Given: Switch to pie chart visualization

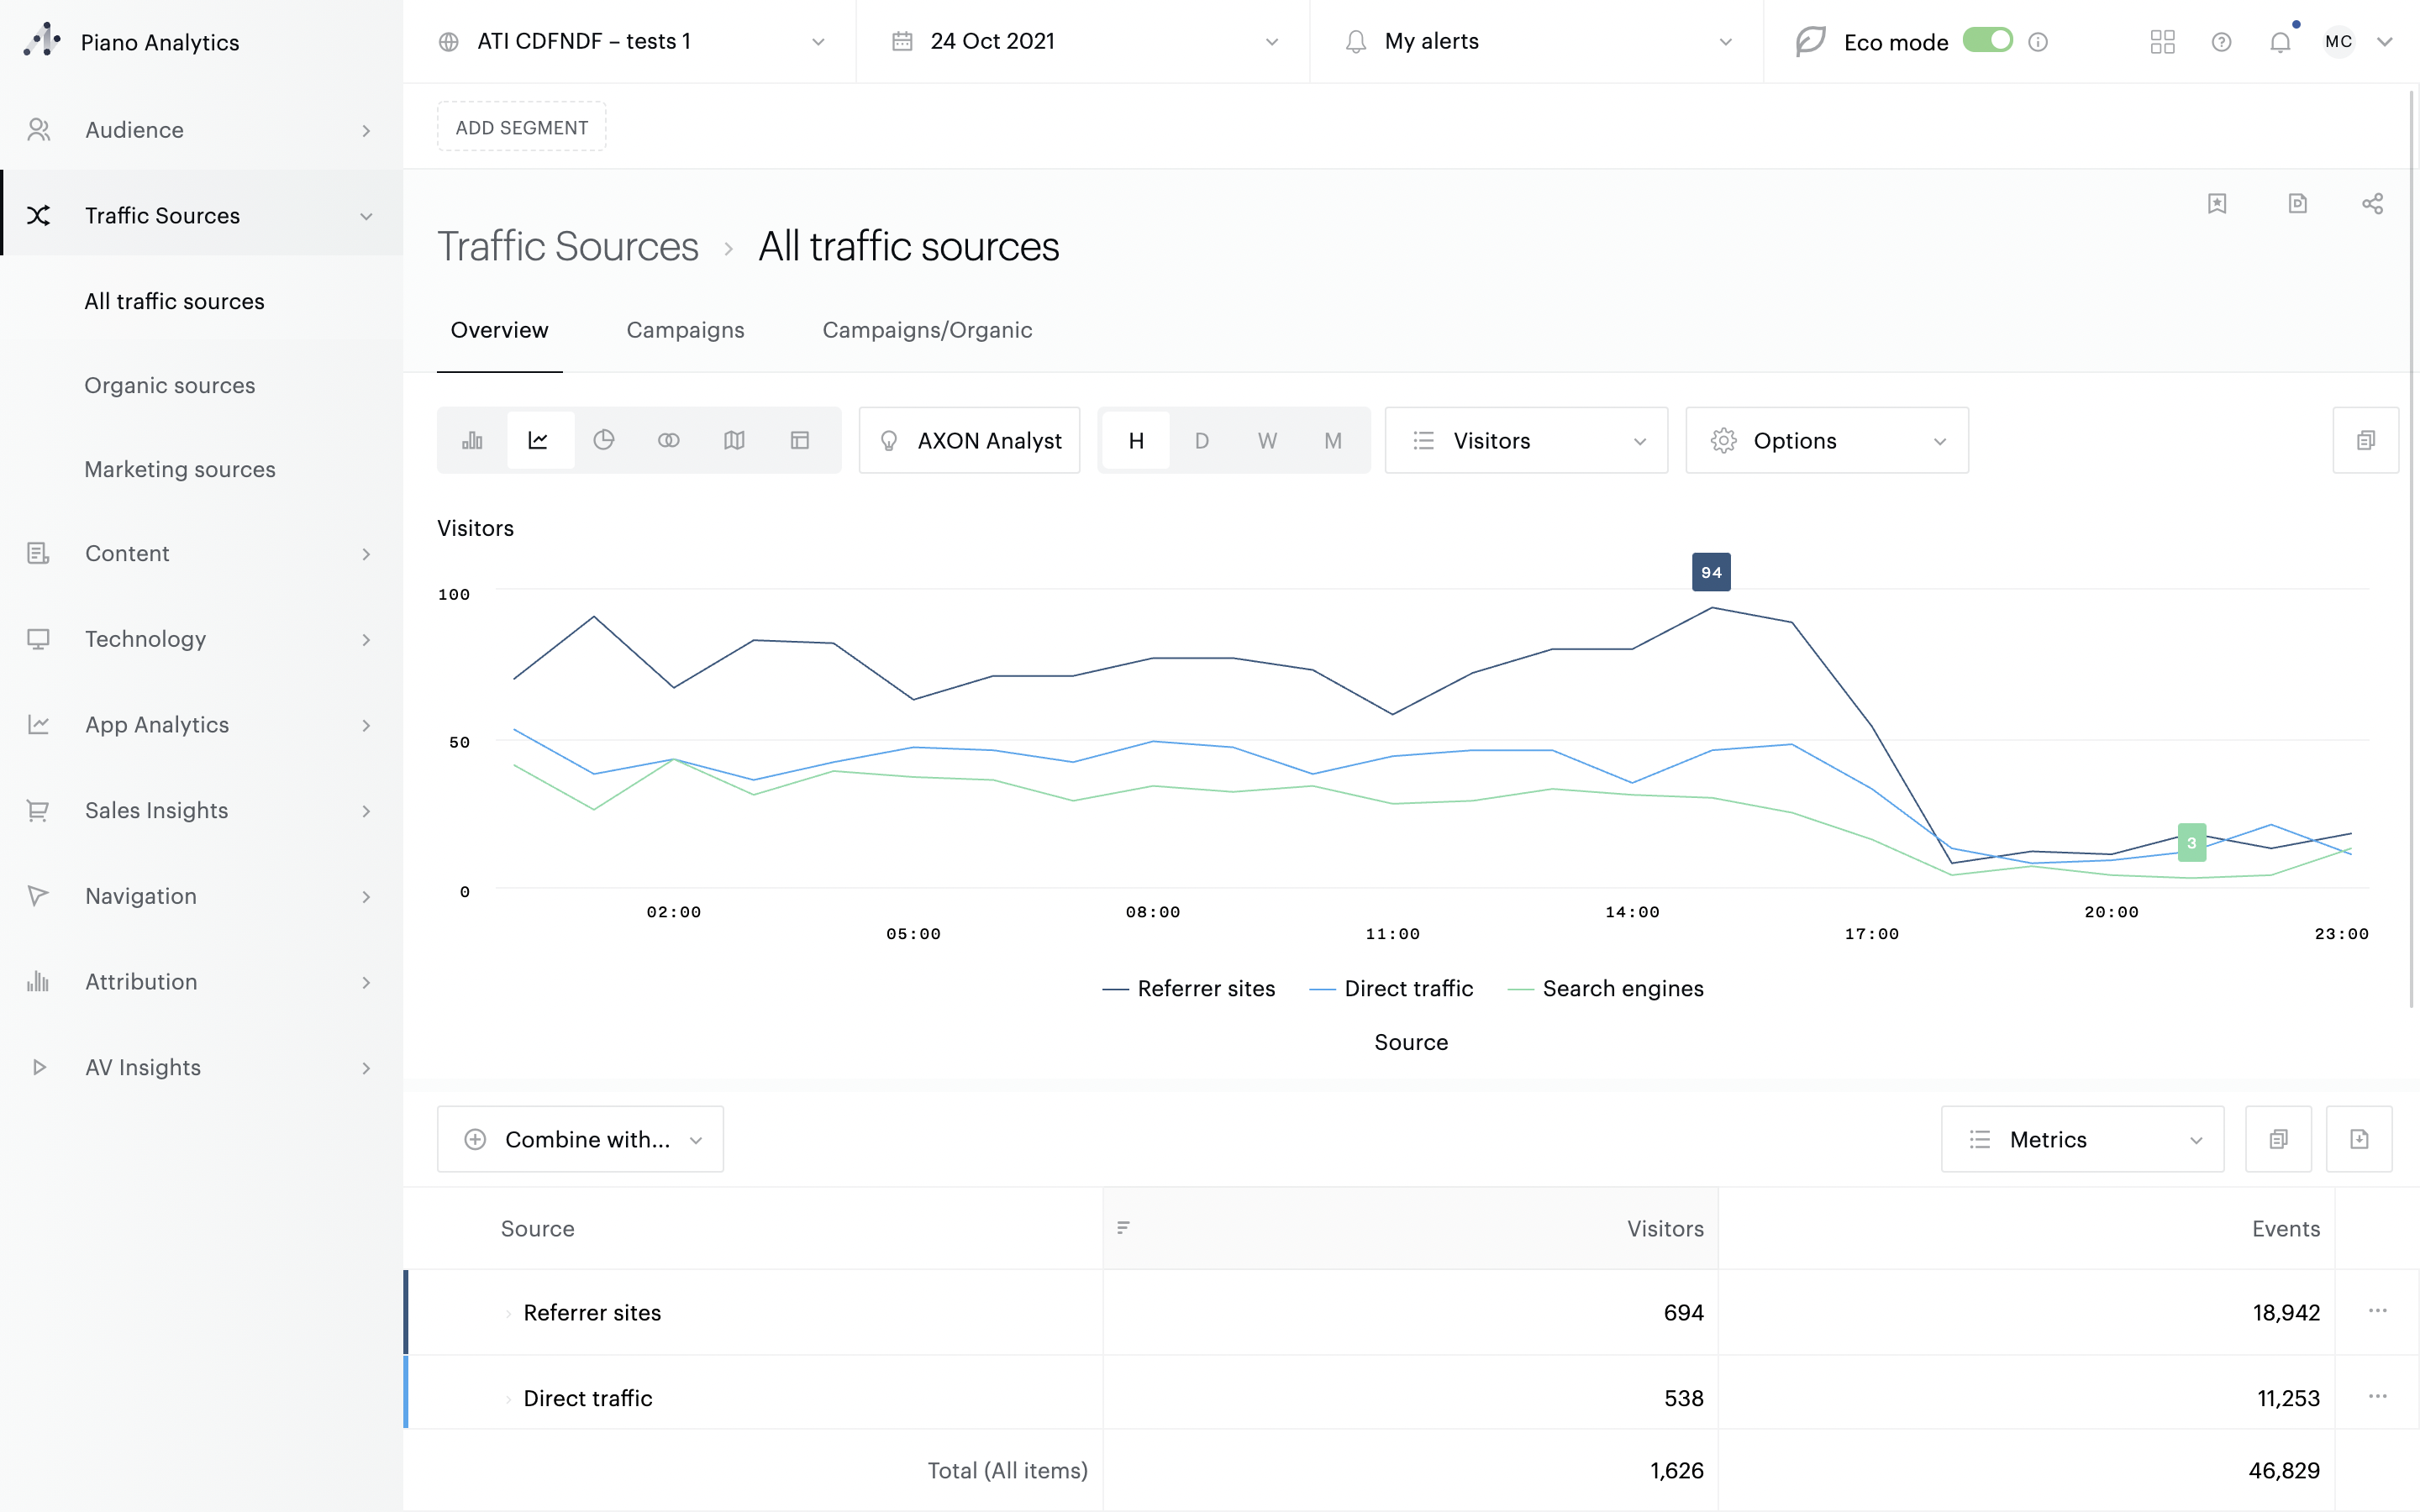Looking at the screenshot, I should tap(603, 441).
